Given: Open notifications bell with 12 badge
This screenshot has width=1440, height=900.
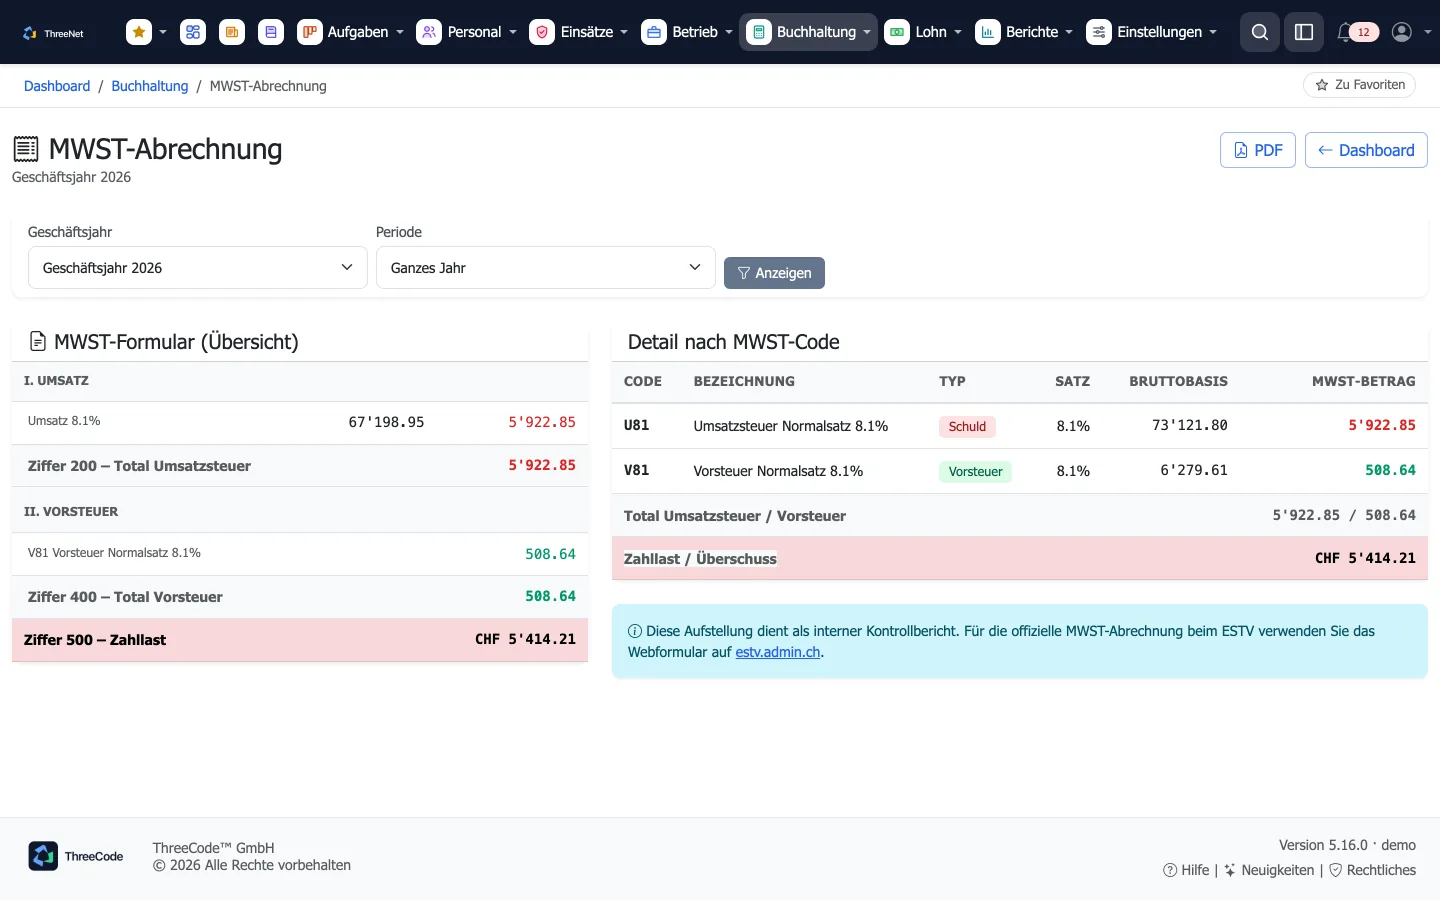Looking at the screenshot, I should (x=1357, y=32).
